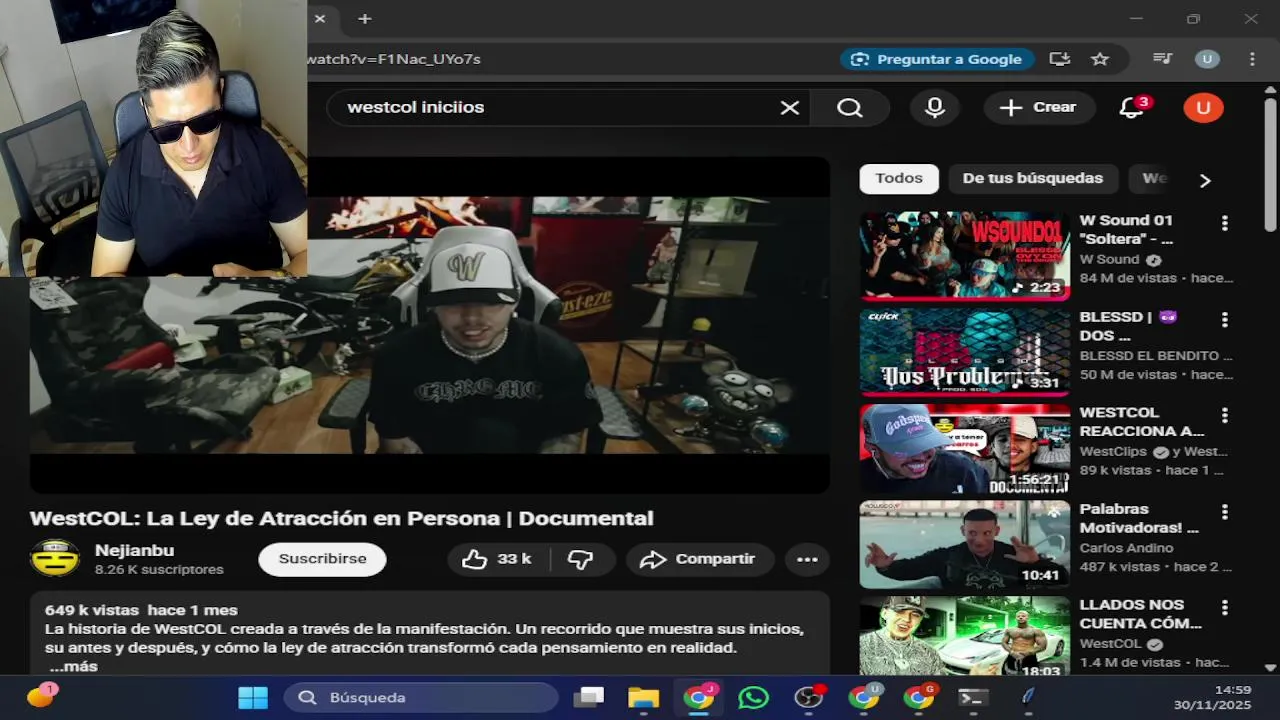Open the media control icon in Chrome toolbar
The height and width of the screenshot is (720, 1280).
[1162, 59]
